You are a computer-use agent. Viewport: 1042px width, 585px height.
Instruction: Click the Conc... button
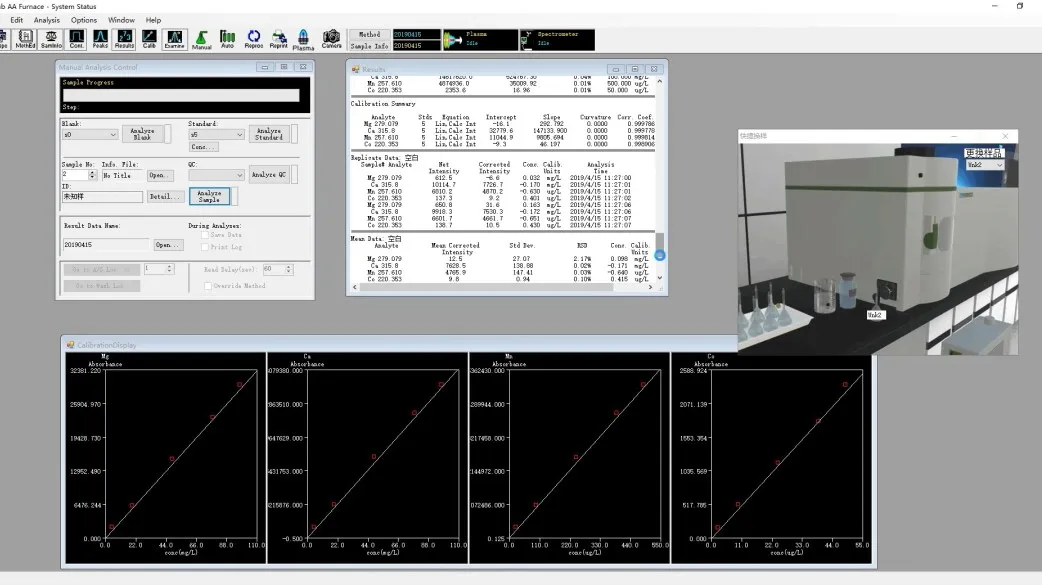coord(202,147)
